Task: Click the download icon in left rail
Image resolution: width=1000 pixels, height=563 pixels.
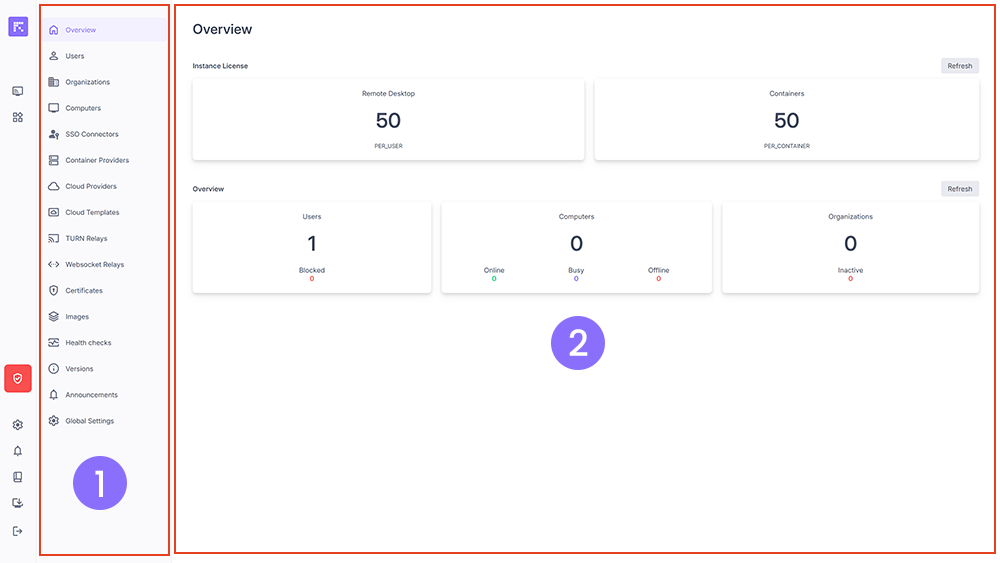Action: (x=18, y=503)
